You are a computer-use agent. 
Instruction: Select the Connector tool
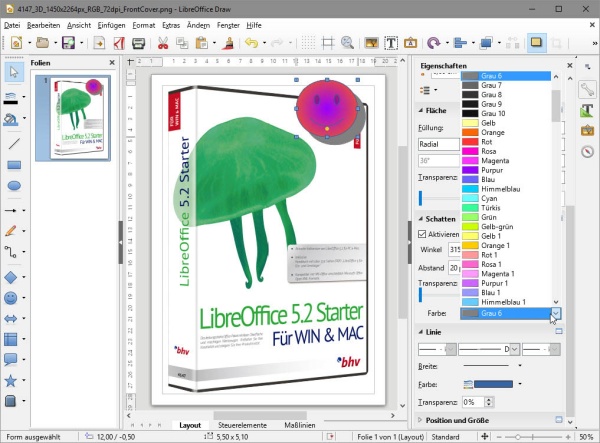pyautogui.click(x=11, y=252)
